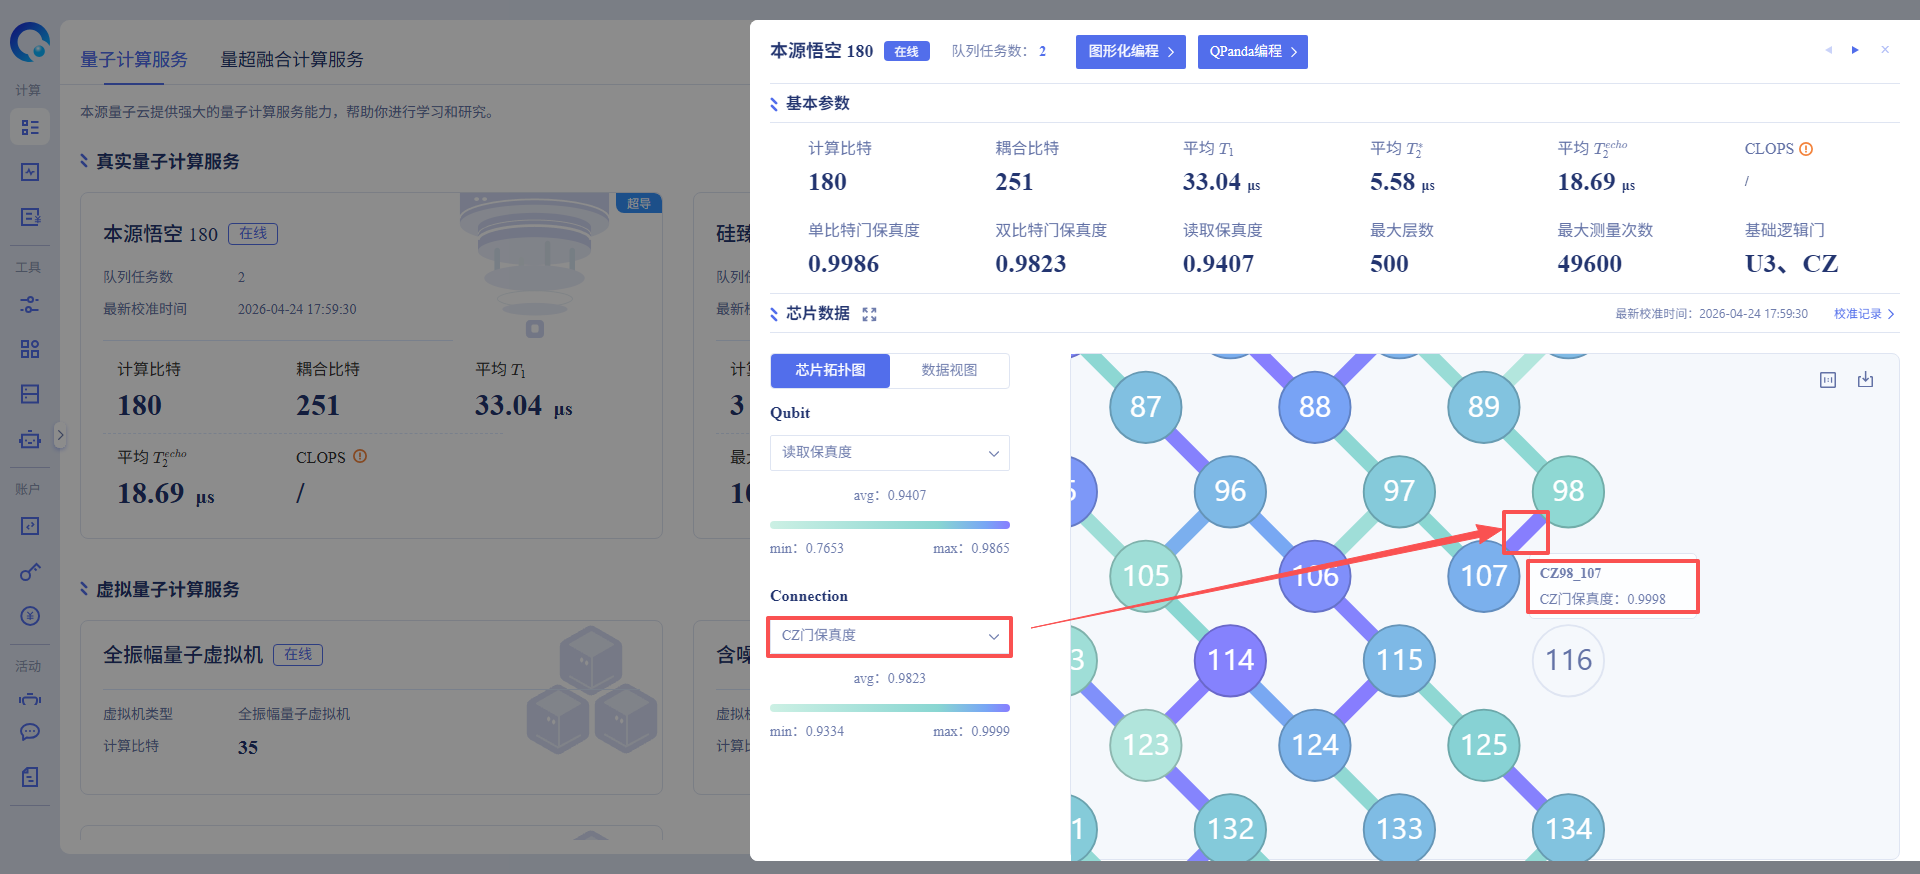Download the chip topology image
The height and width of the screenshot is (874, 1920).
1865,380
